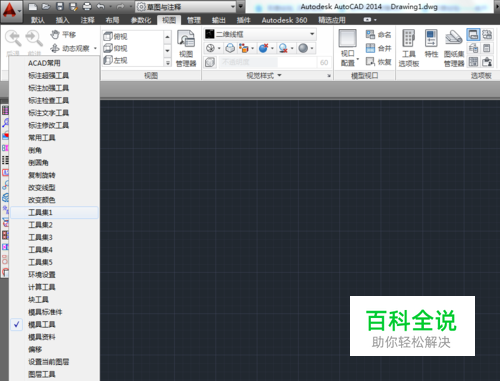Click the Redo arrow icon
This screenshot has width=500, height=381.
(x=120, y=6)
